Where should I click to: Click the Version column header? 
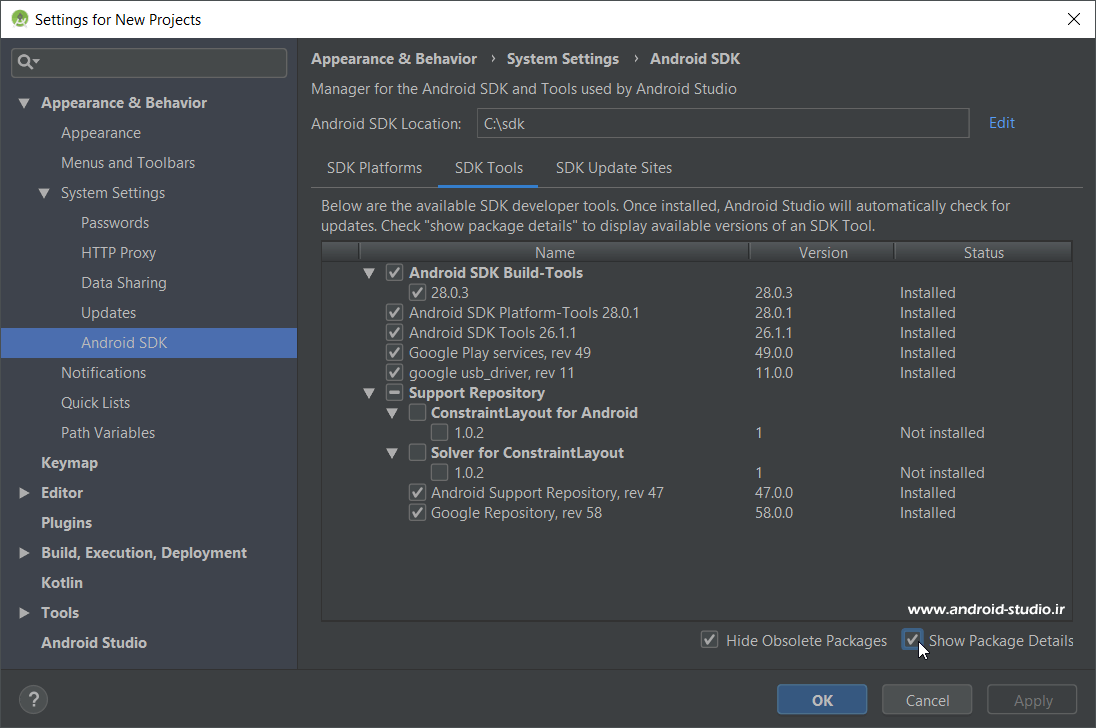point(822,252)
